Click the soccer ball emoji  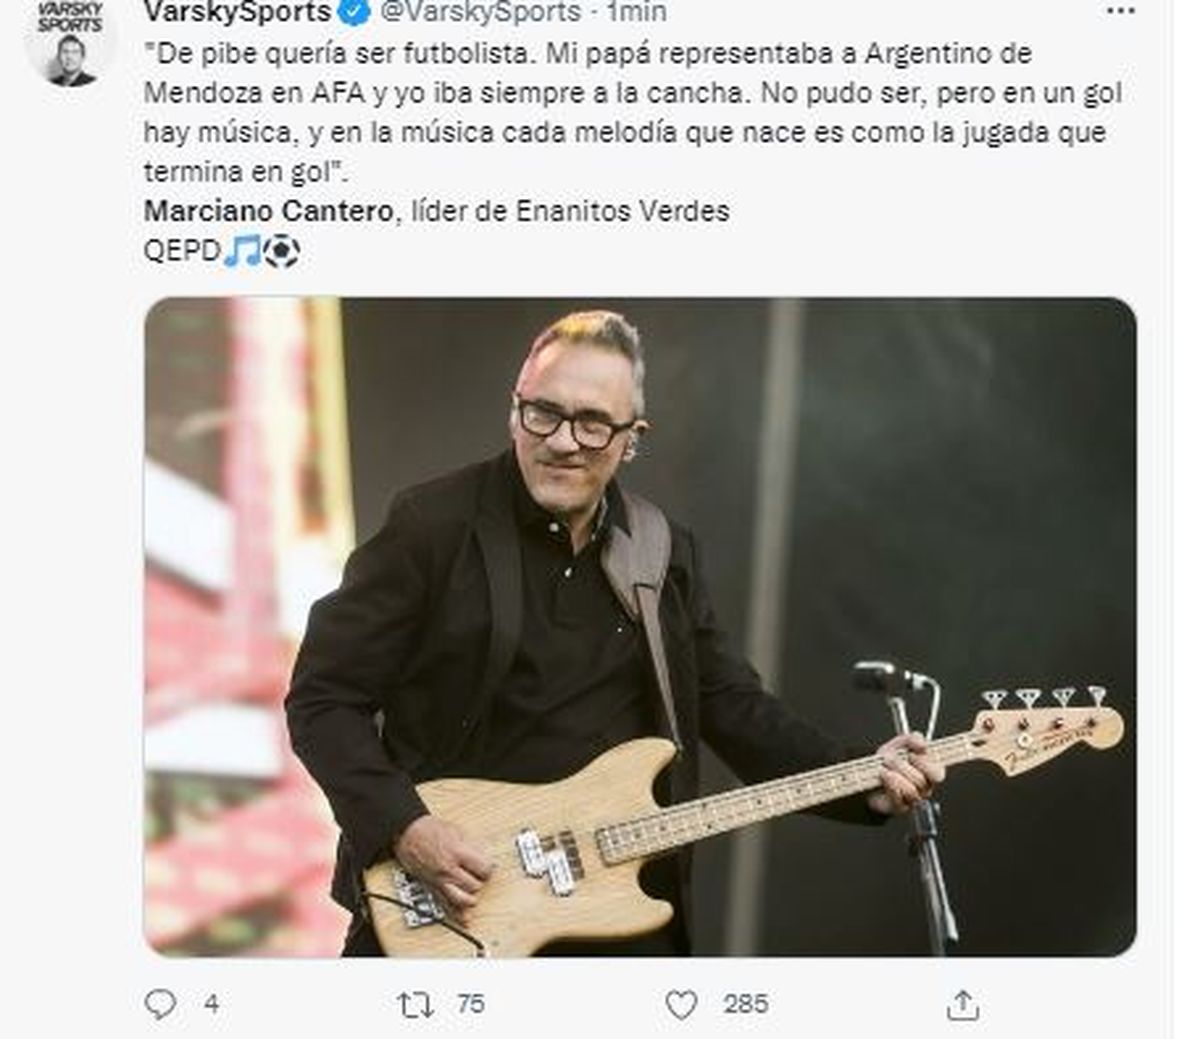point(281,251)
